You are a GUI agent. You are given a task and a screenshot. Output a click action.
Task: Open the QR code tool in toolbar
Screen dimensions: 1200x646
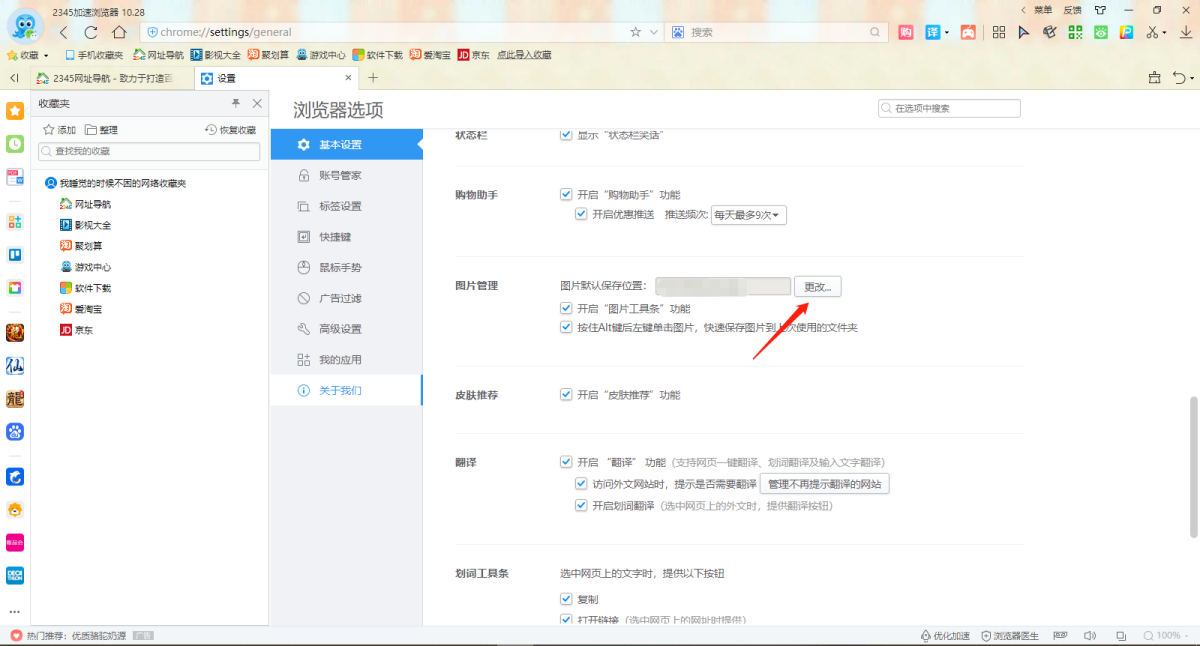click(x=1075, y=32)
